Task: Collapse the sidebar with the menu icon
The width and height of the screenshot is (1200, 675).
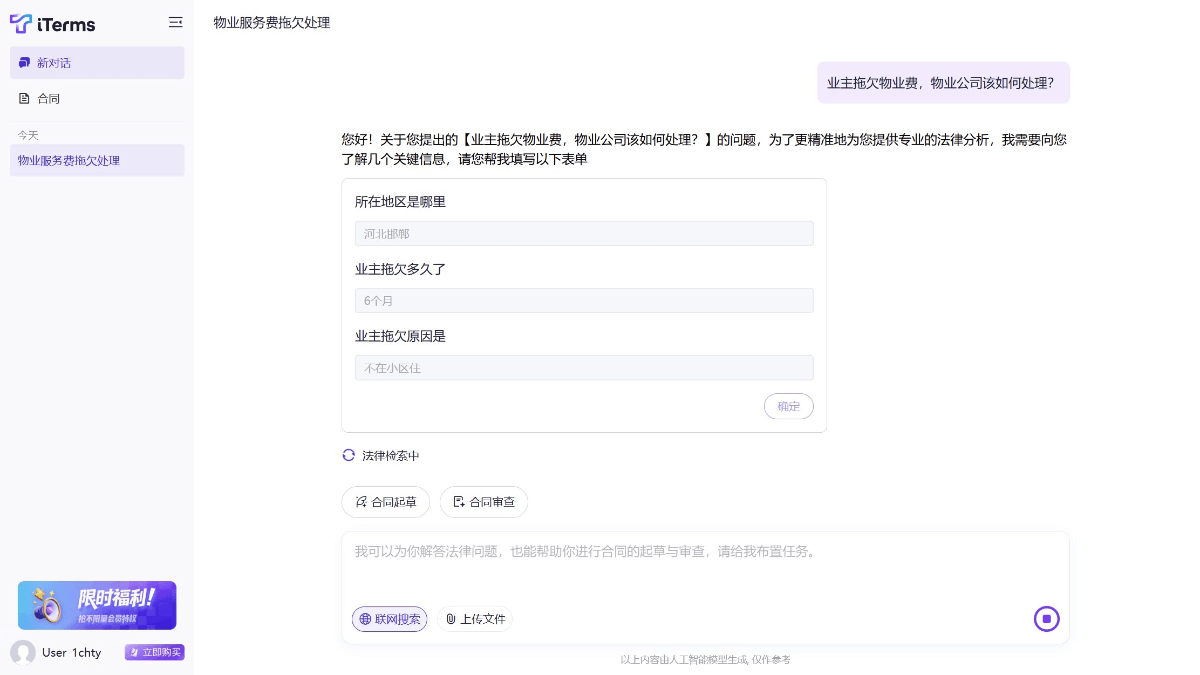Action: pyautogui.click(x=176, y=22)
